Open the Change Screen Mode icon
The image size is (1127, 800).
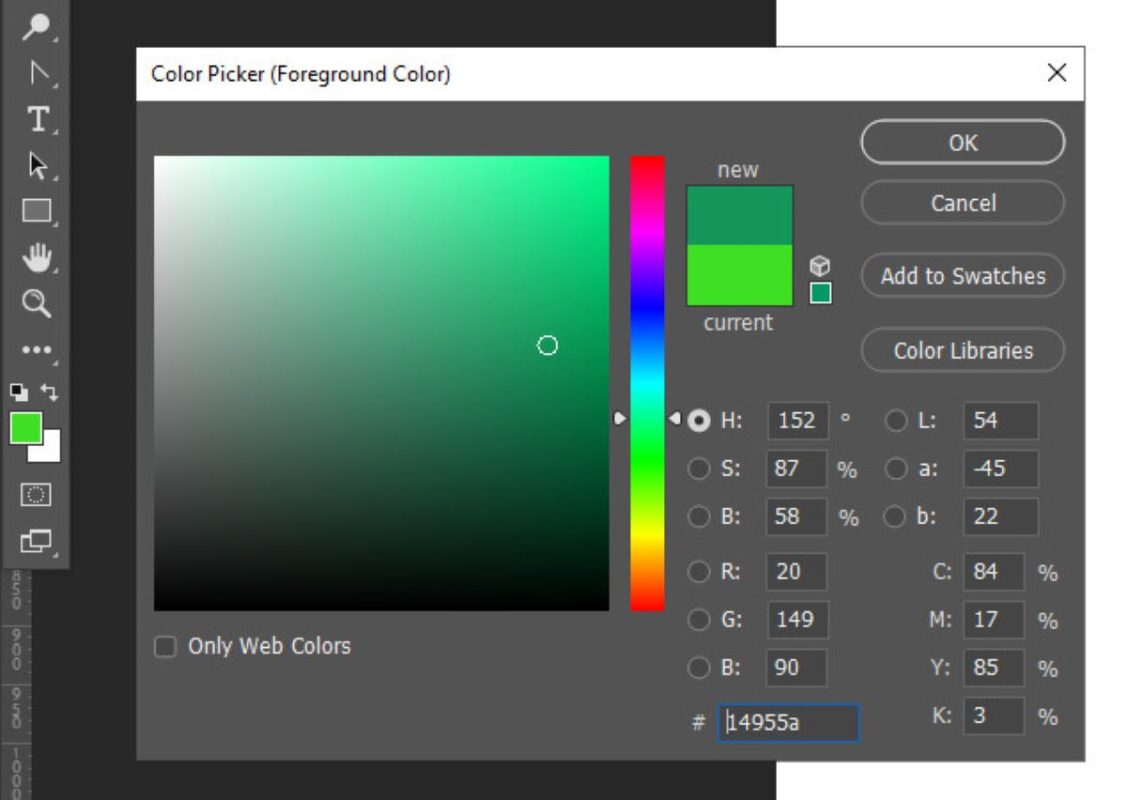coord(36,541)
